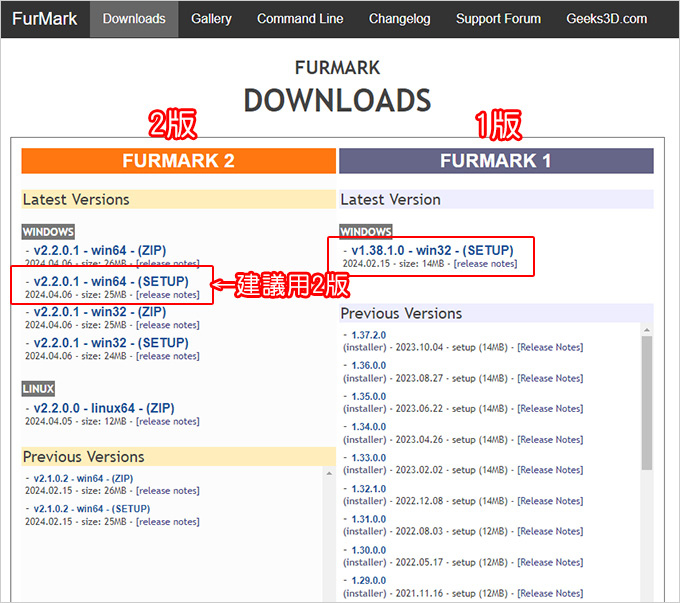The image size is (680, 603).
Task: Open release notes for v2.1.0.2 win64 SETUP
Action: click(x=168, y=522)
